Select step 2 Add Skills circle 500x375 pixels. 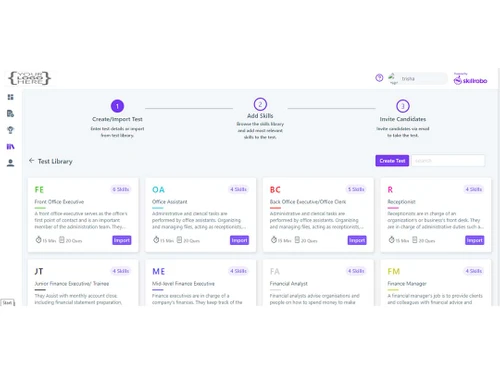pyautogui.click(x=260, y=104)
